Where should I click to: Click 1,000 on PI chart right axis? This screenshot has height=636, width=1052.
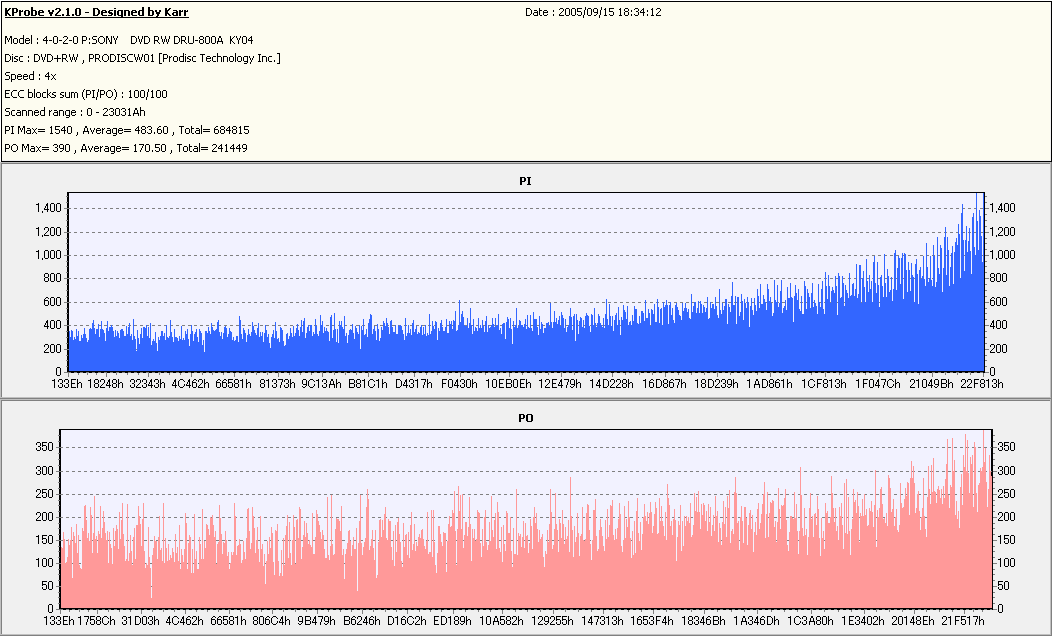click(1002, 255)
